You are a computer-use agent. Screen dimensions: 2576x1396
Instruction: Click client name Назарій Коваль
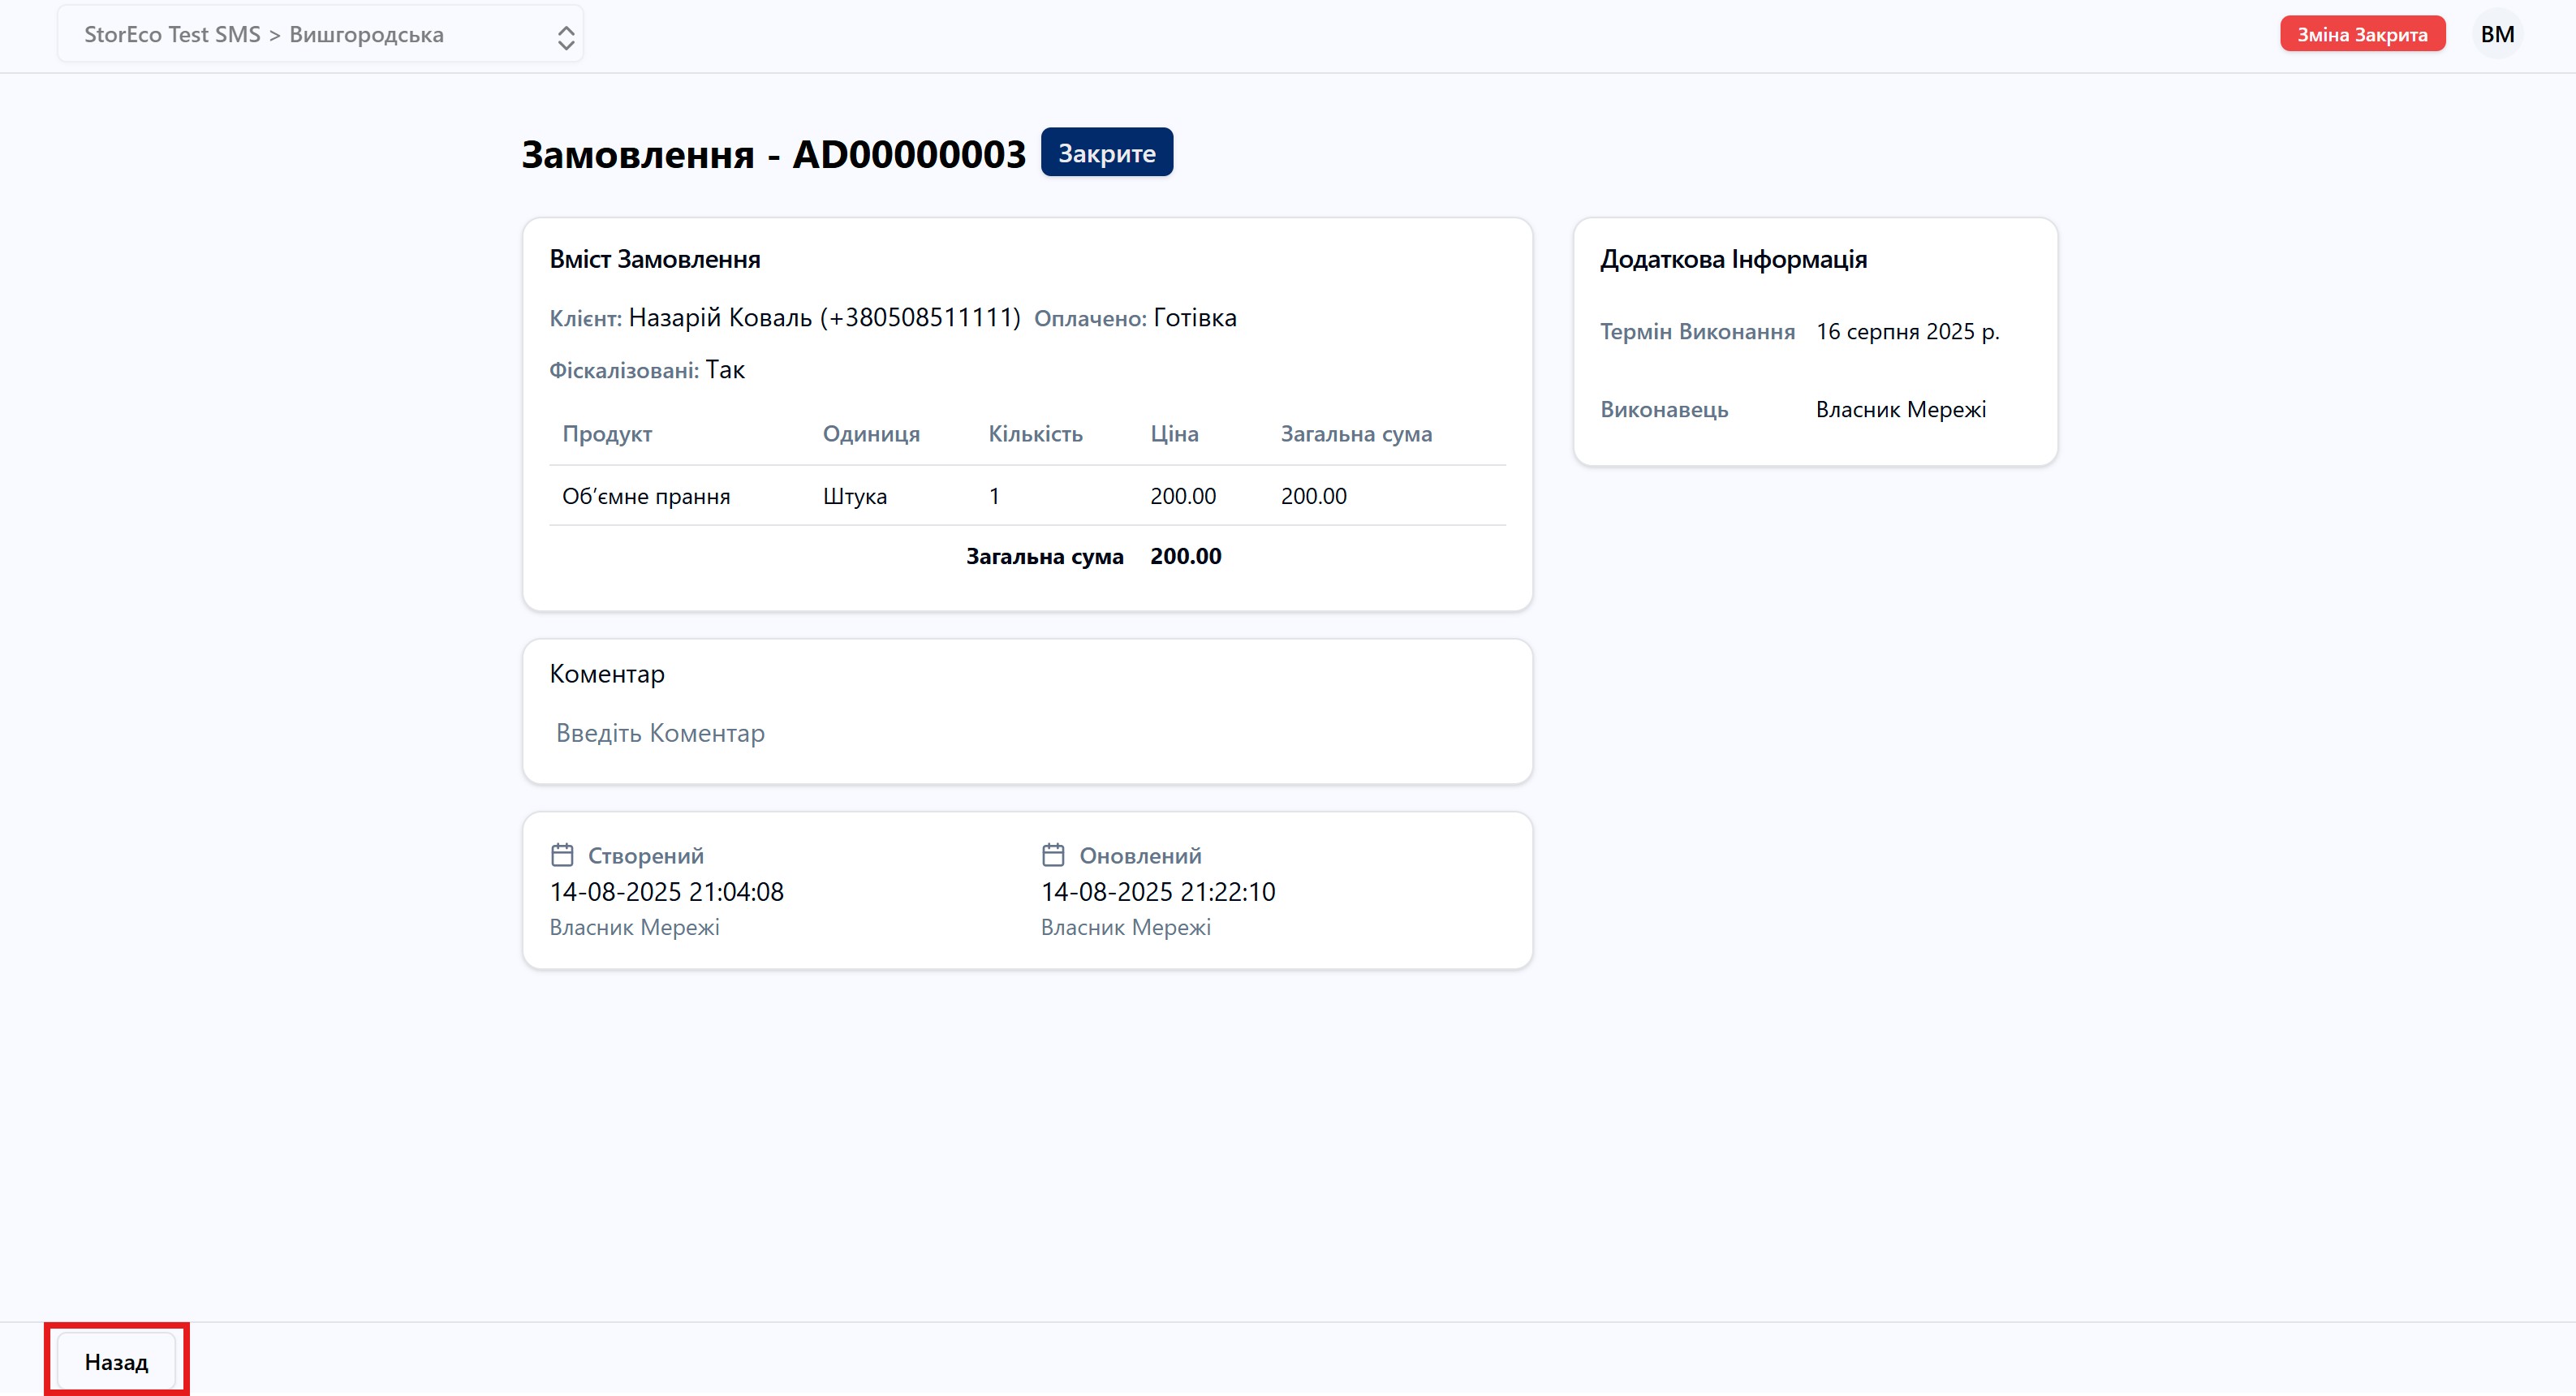(720, 318)
